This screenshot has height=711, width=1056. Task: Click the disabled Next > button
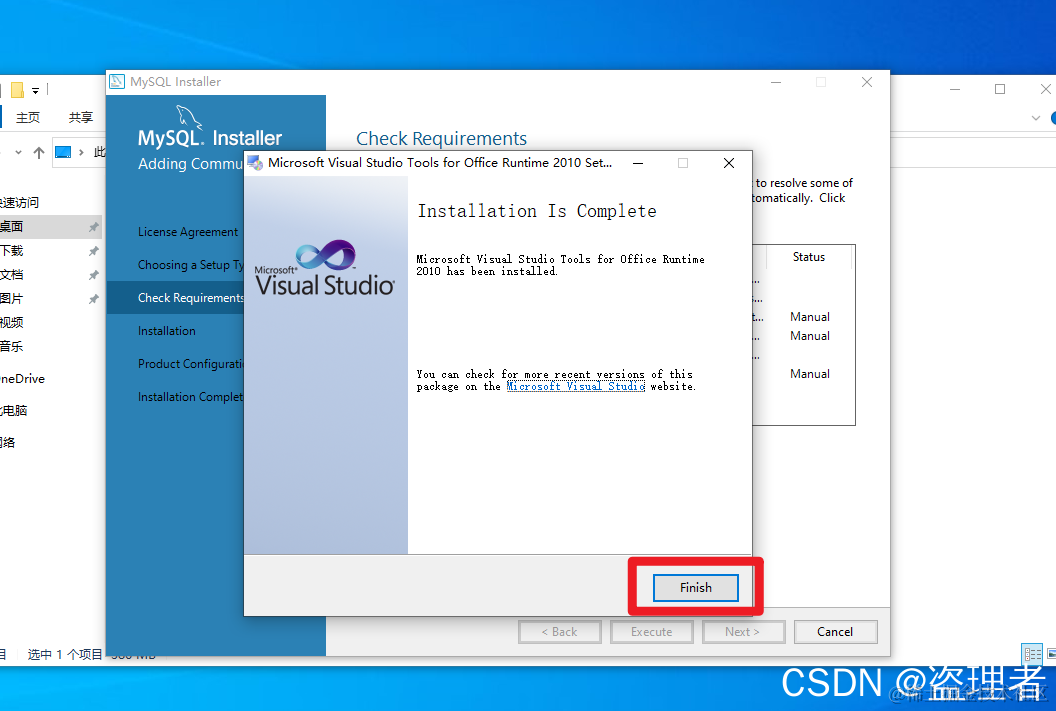coord(743,632)
